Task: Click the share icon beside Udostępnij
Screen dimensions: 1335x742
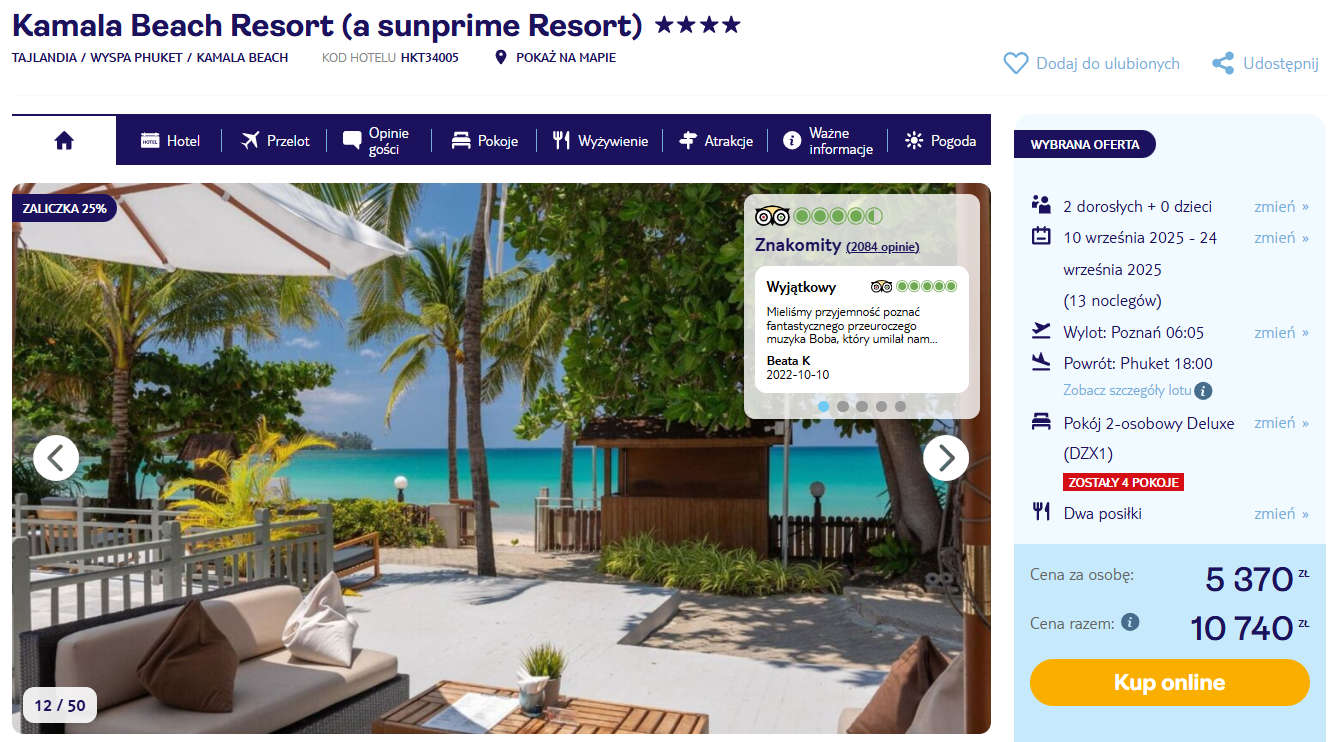Action: [1222, 63]
